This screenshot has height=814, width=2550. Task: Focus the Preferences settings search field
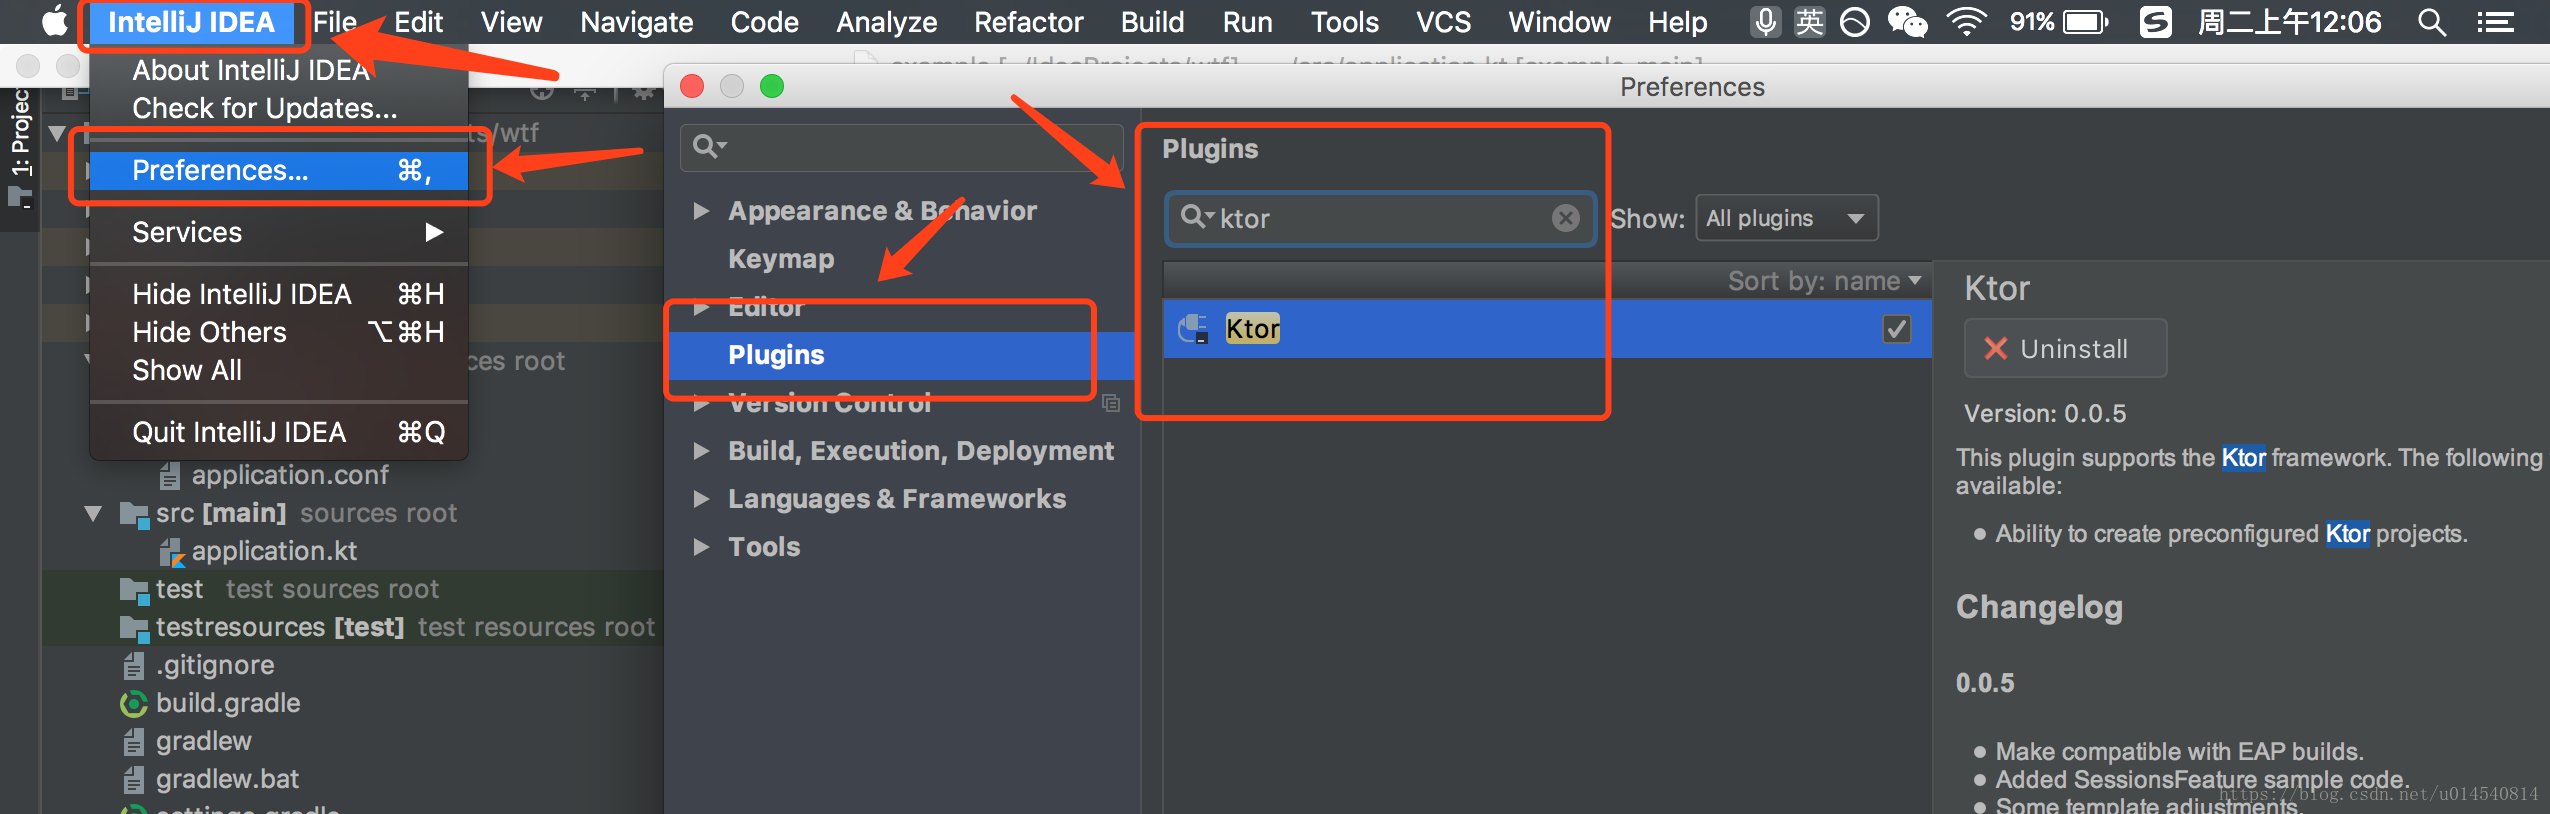click(x=901, y=148)
